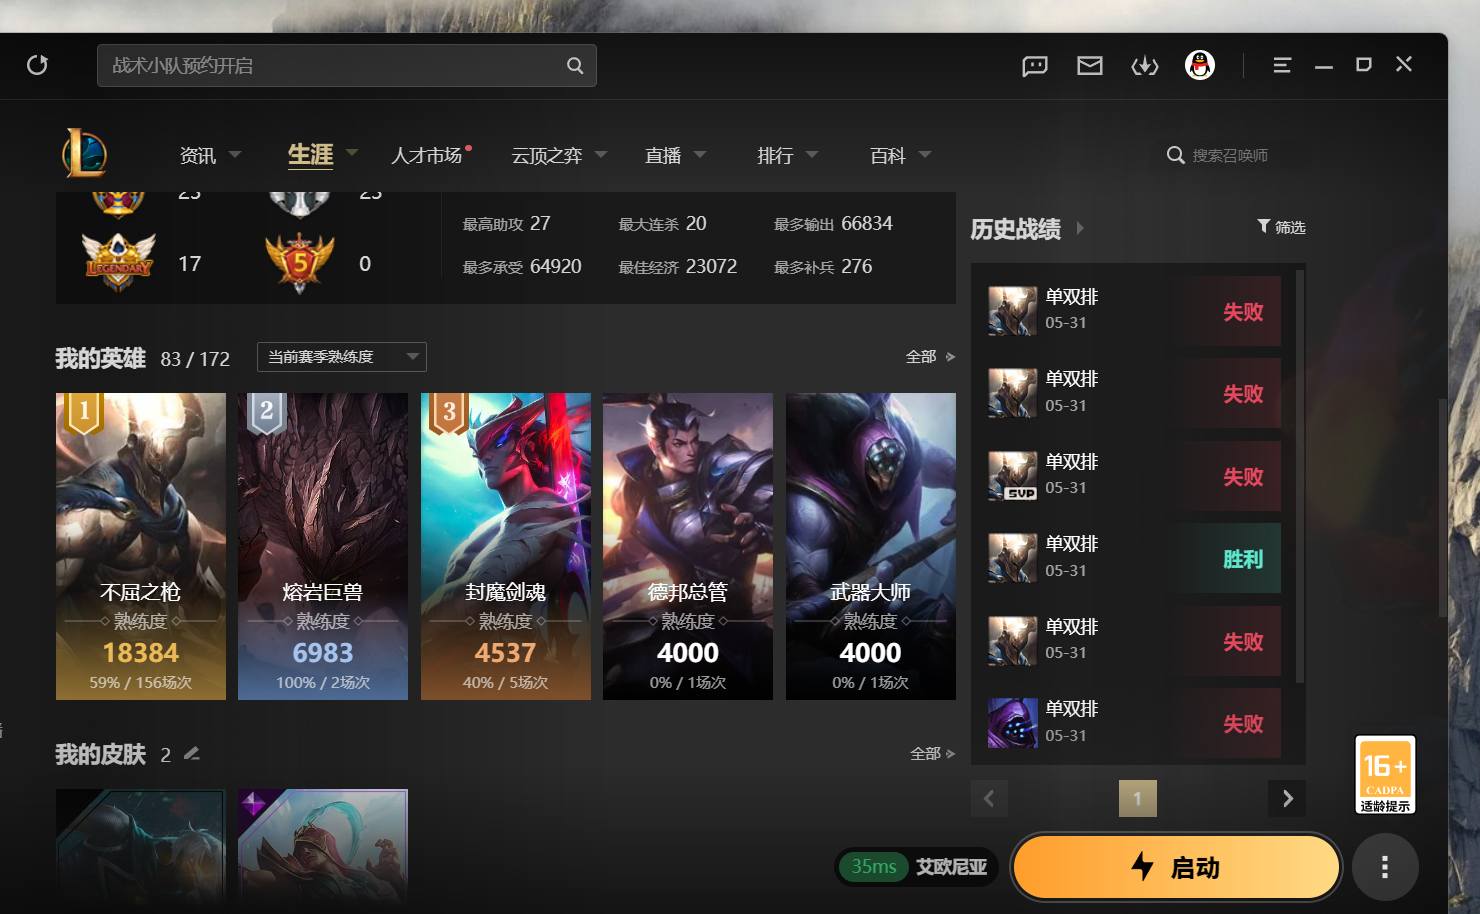Open the 人才市场 tab
This screenshot has height=914, width=1480.
pyautogui.click(x=427, y=155)
